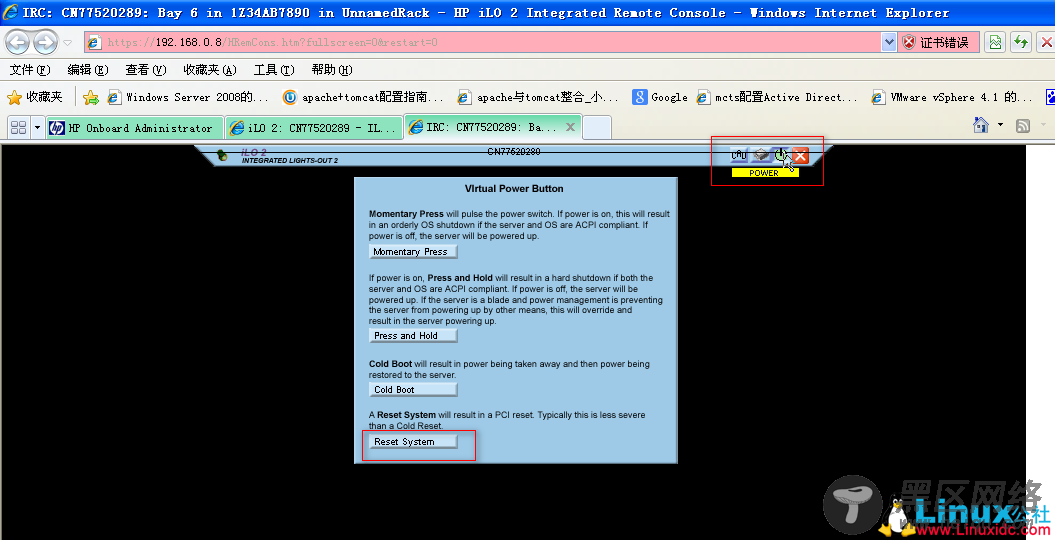The height and width of the screenshot is (540, 1055).
Task: Refresh the page with green arrows icon
Action: click(1021, 42)
